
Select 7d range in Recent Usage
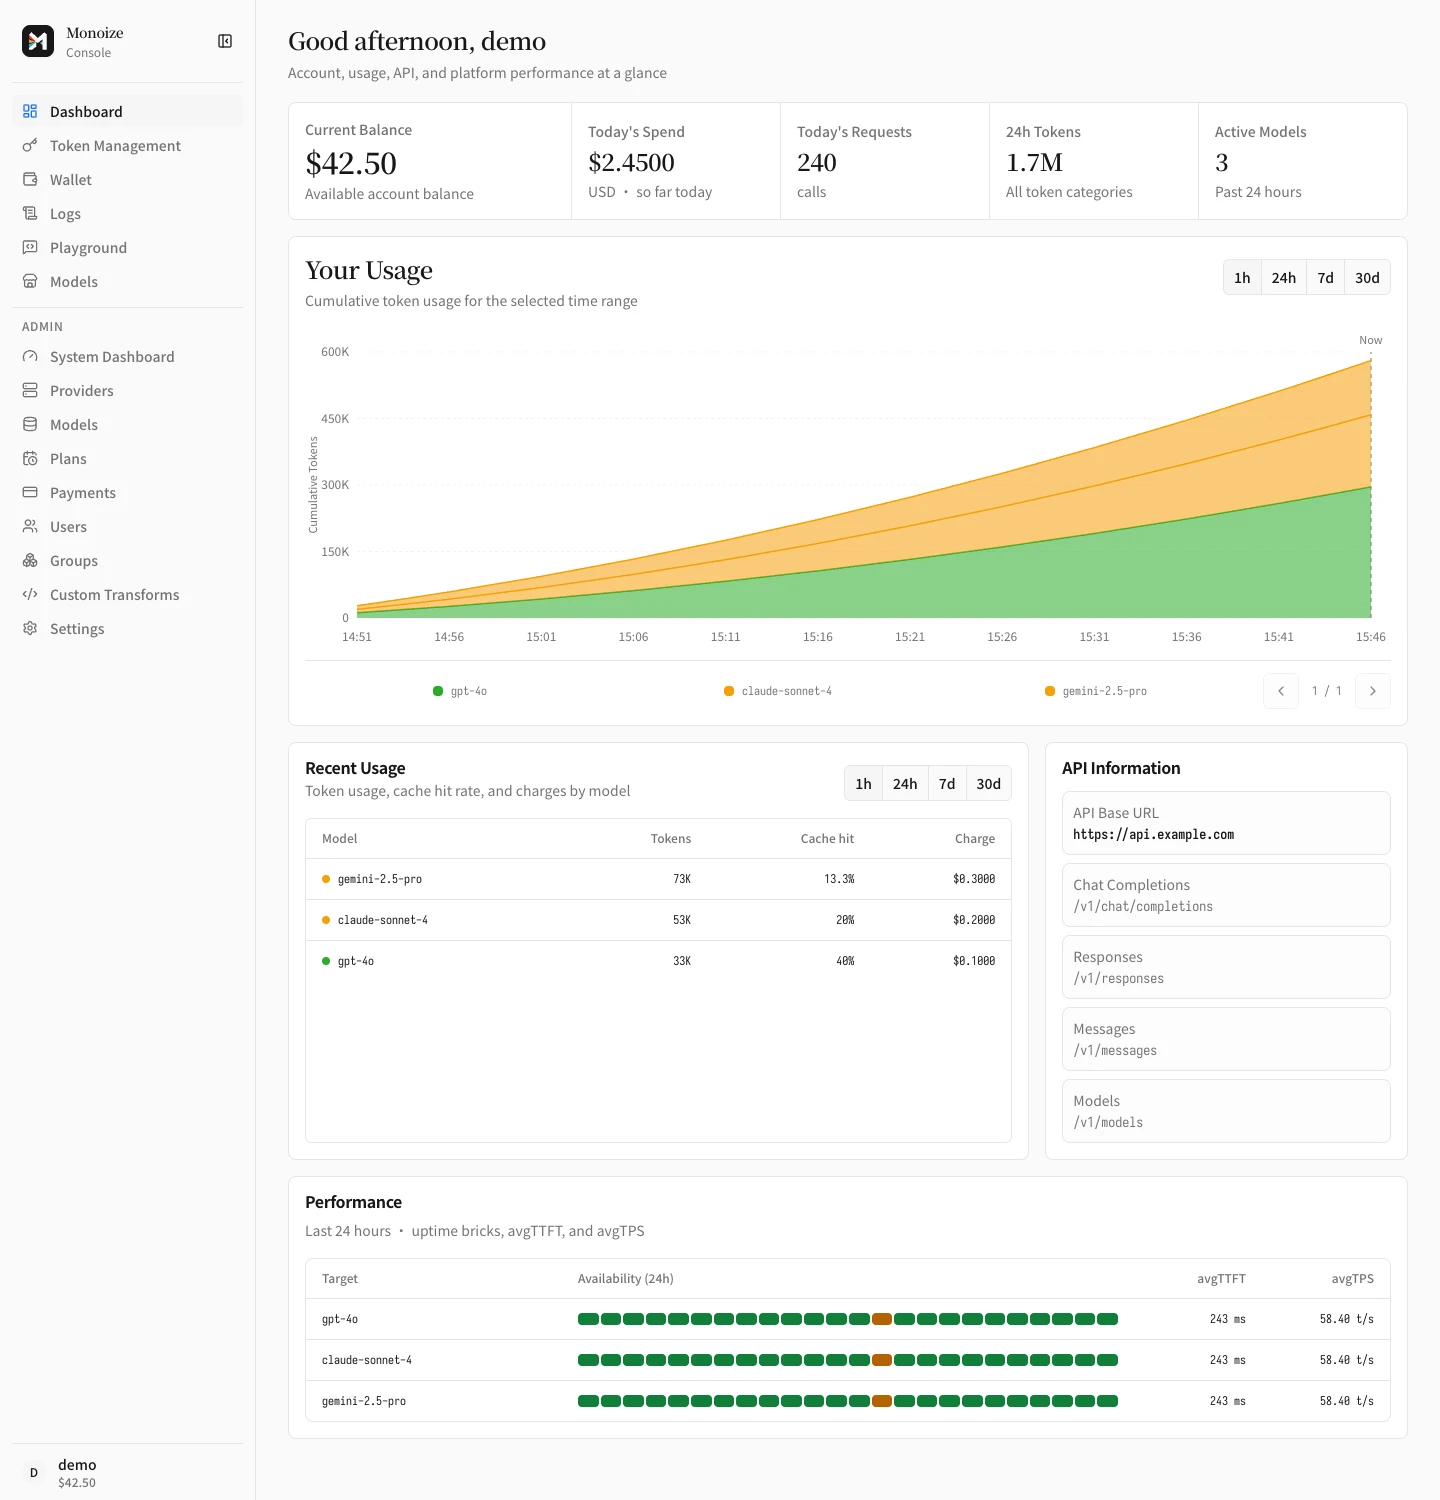point(947,784)
